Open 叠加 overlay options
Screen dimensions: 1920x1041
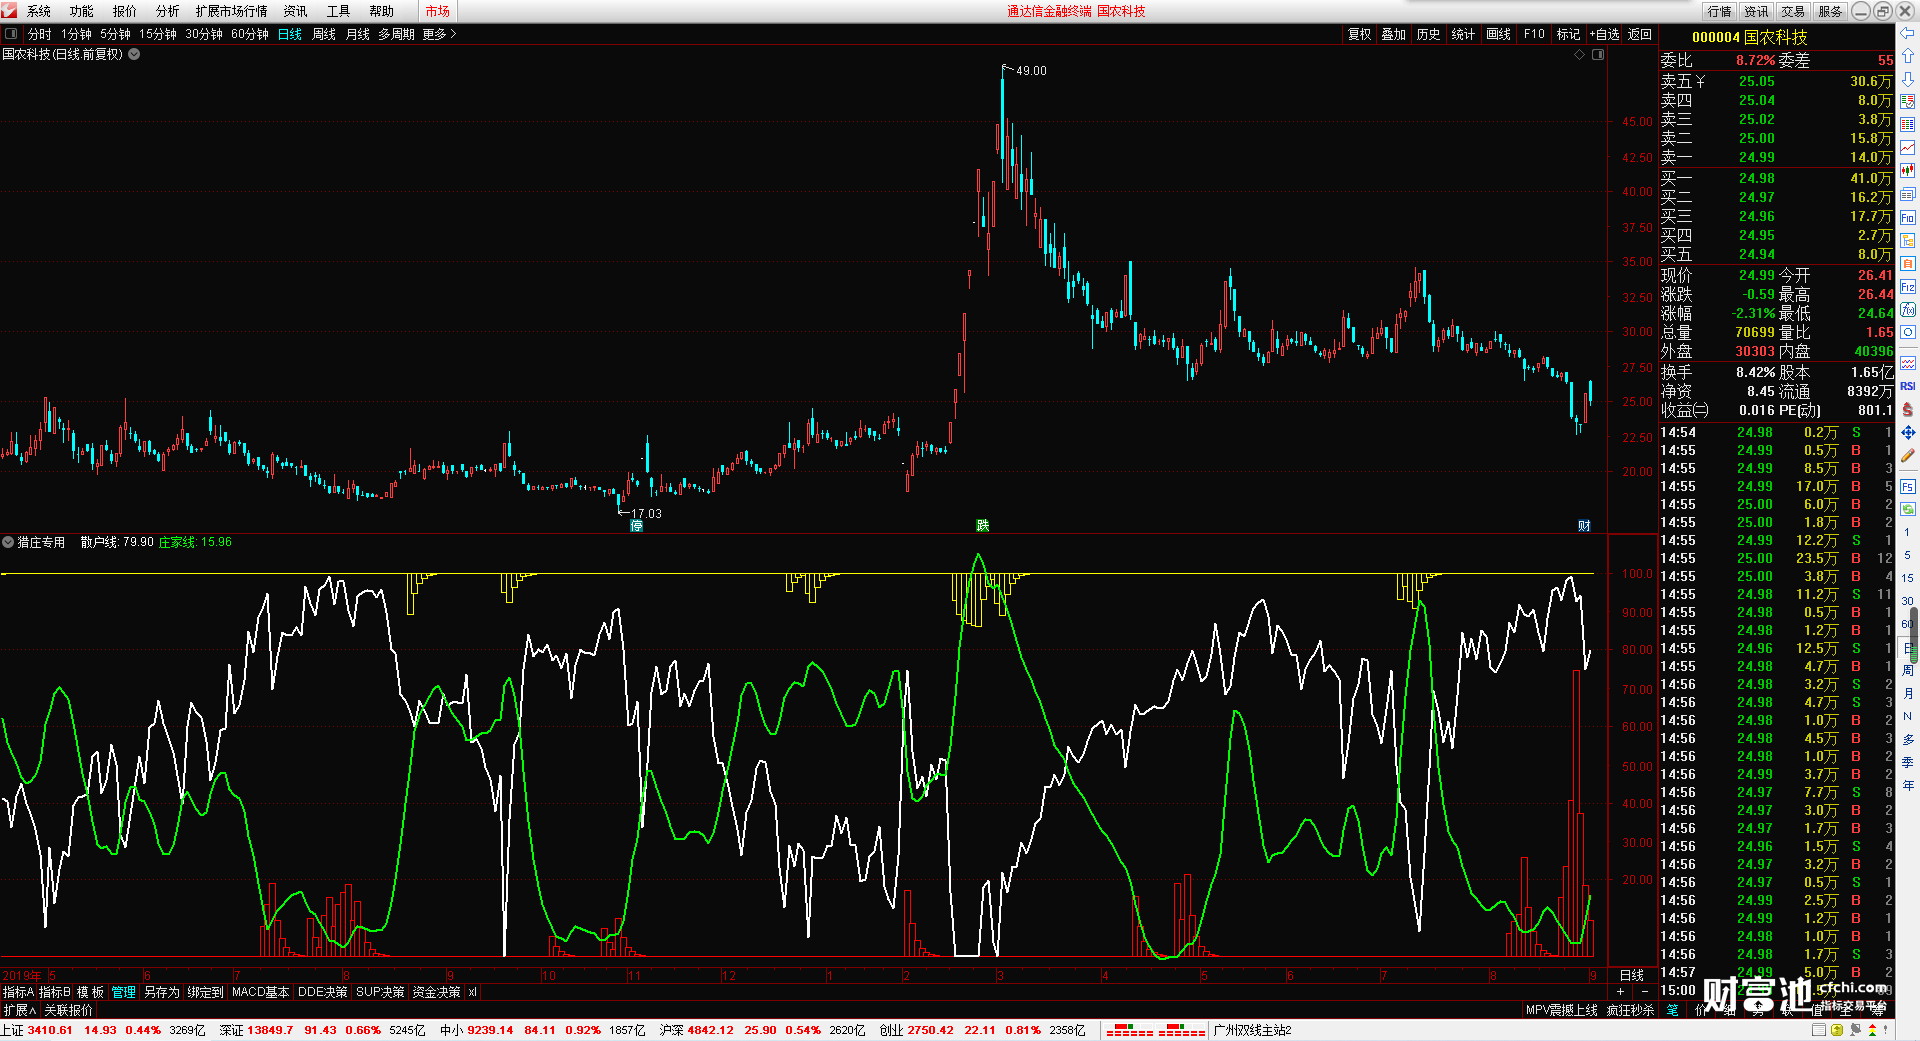[1394, 34]
